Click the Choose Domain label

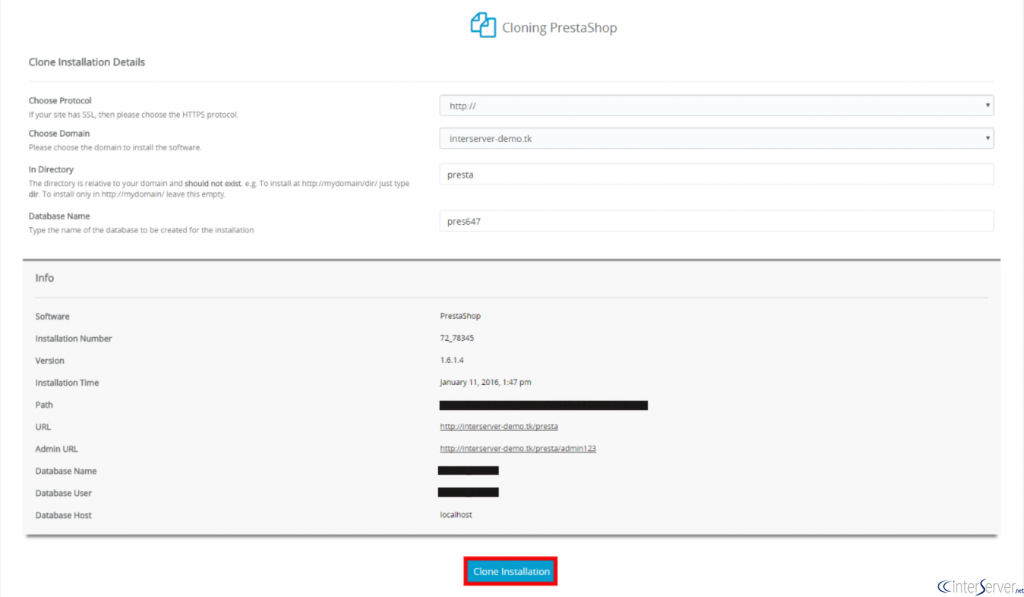click(59, 133)
